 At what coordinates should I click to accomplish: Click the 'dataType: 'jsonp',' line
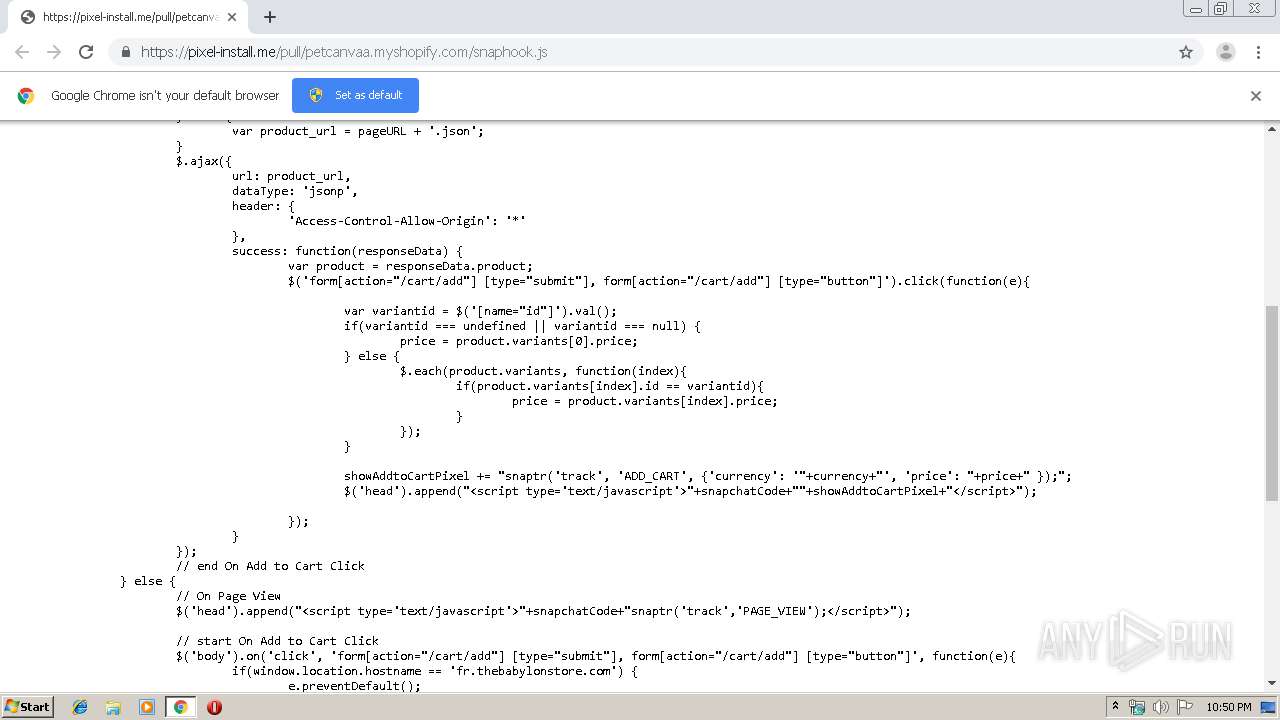click(x=294, y=191)
